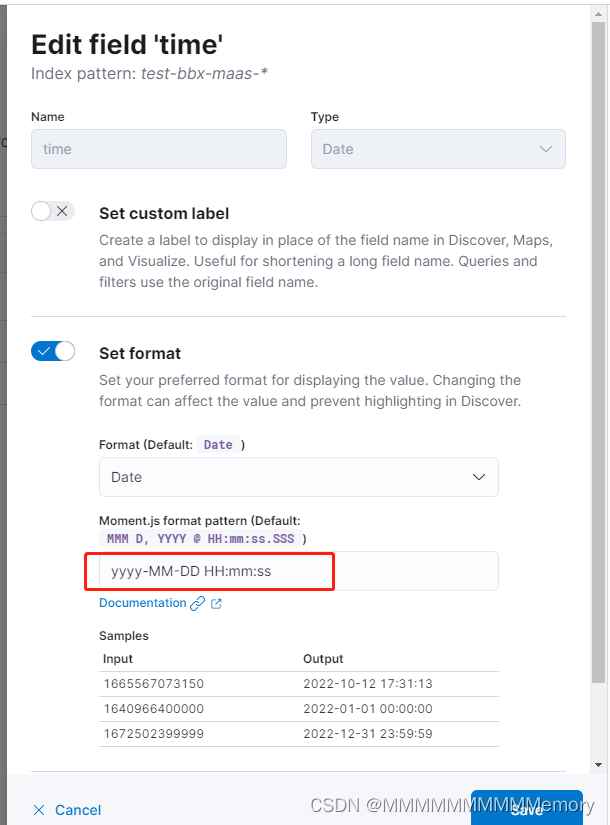The width and height of the screenshot is (610, 825).
Task: Click Cancel to dismiss the dialog
Action: [x=77, y=810]
